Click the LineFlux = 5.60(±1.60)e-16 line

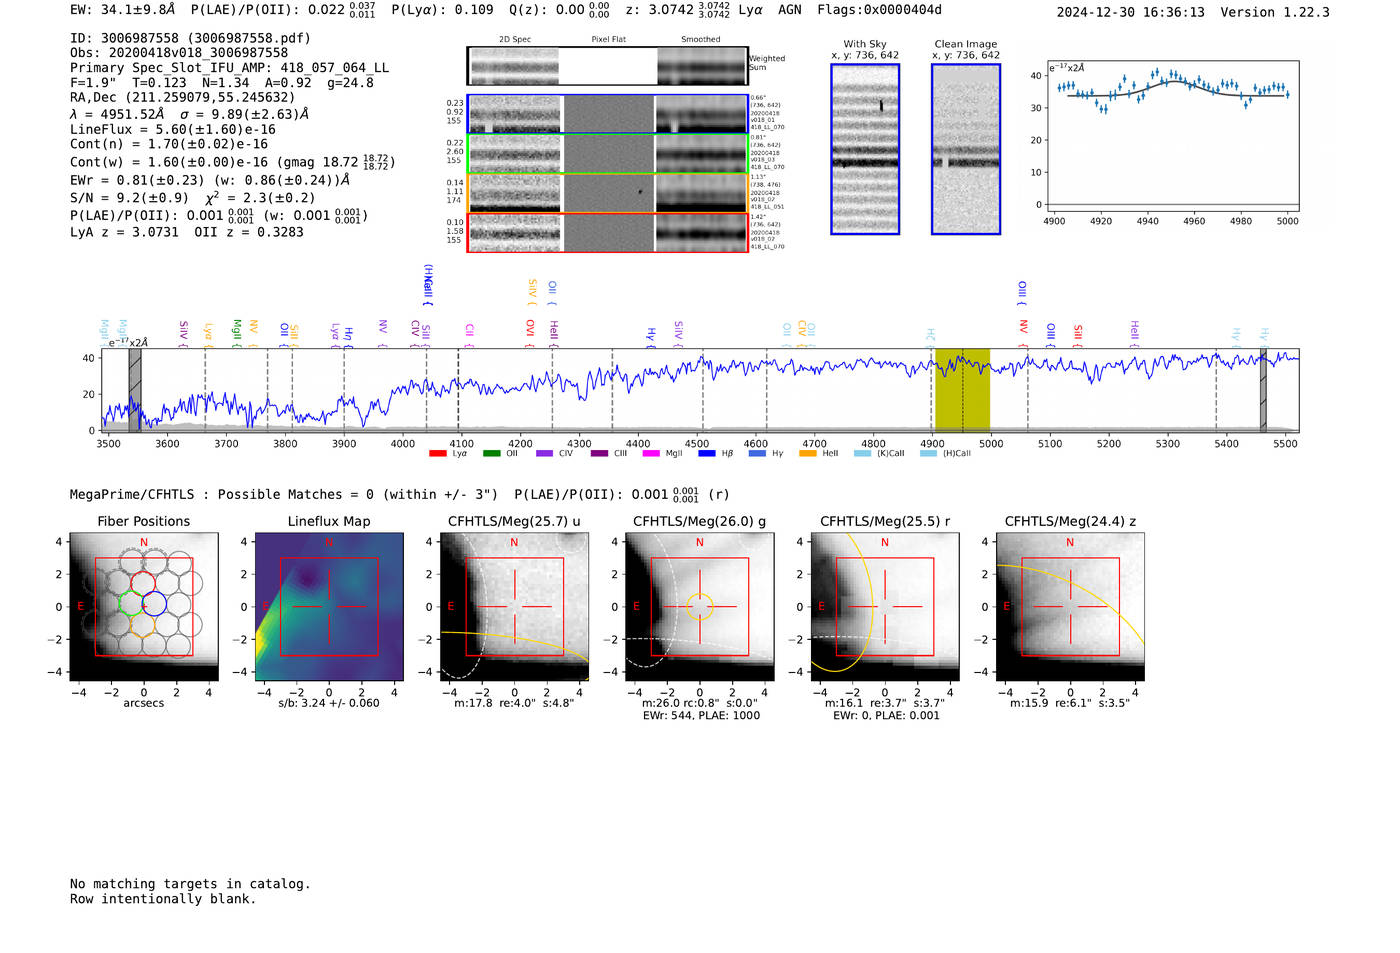[172, 129]
